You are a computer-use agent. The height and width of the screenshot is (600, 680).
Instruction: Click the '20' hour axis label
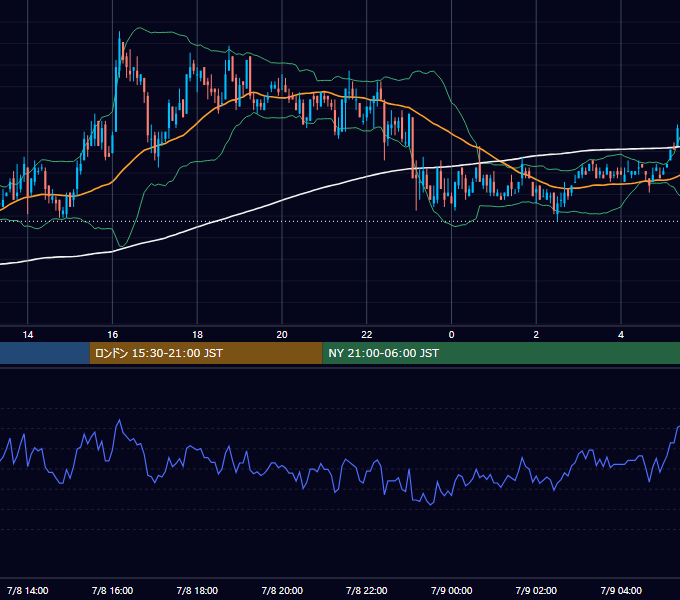pos(282,335)
